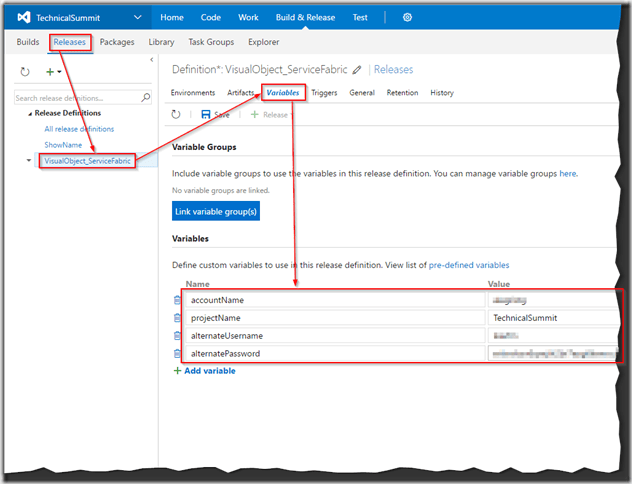Collapse the Release Definitions tree node

(29, 113)
